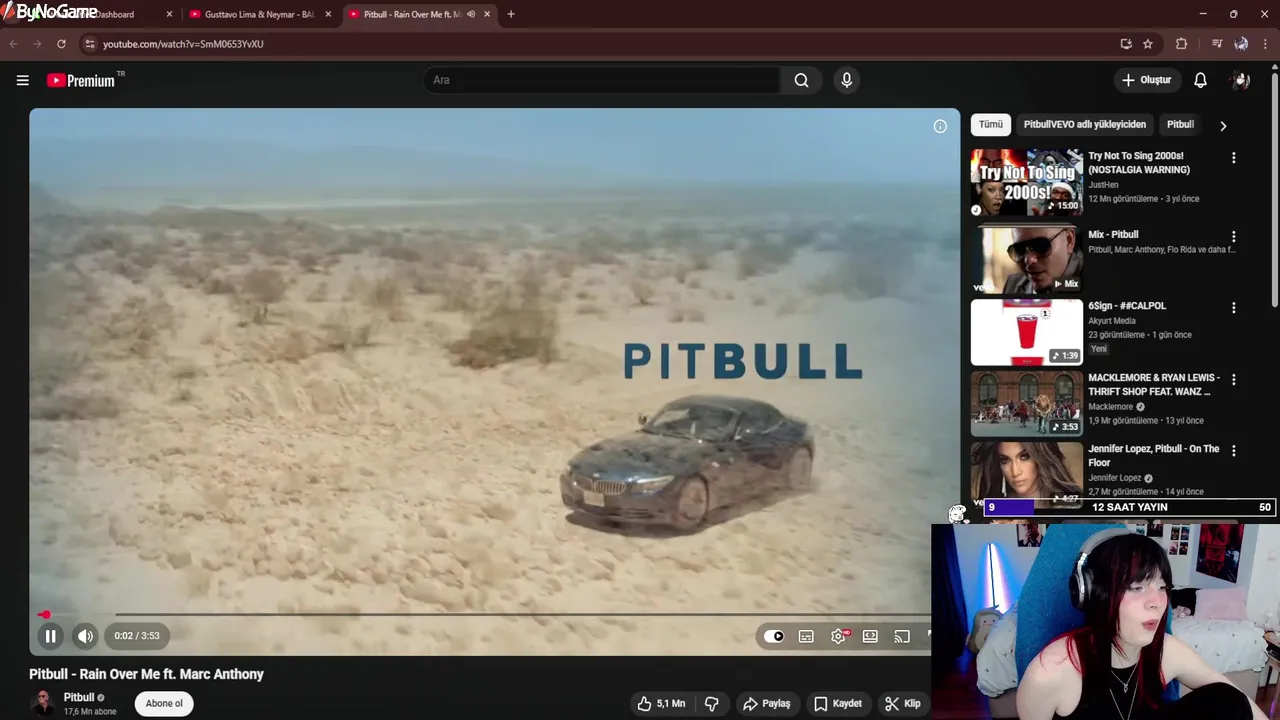
Task: Open the YouTube hamburger guide menu
Action: (22, 80)
